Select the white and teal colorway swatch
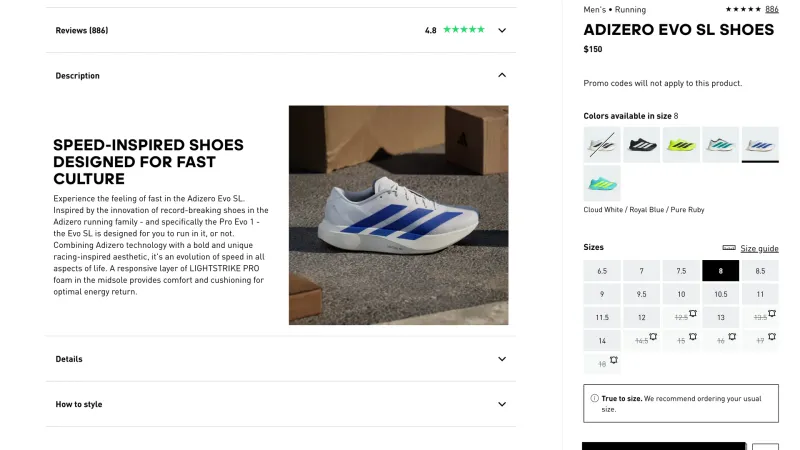 [720, 145]
